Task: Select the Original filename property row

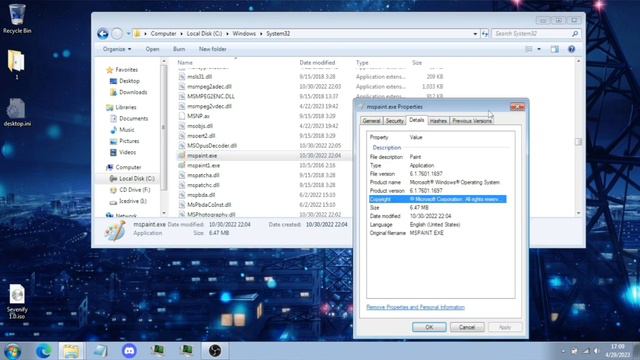Action: pos(437,233)
